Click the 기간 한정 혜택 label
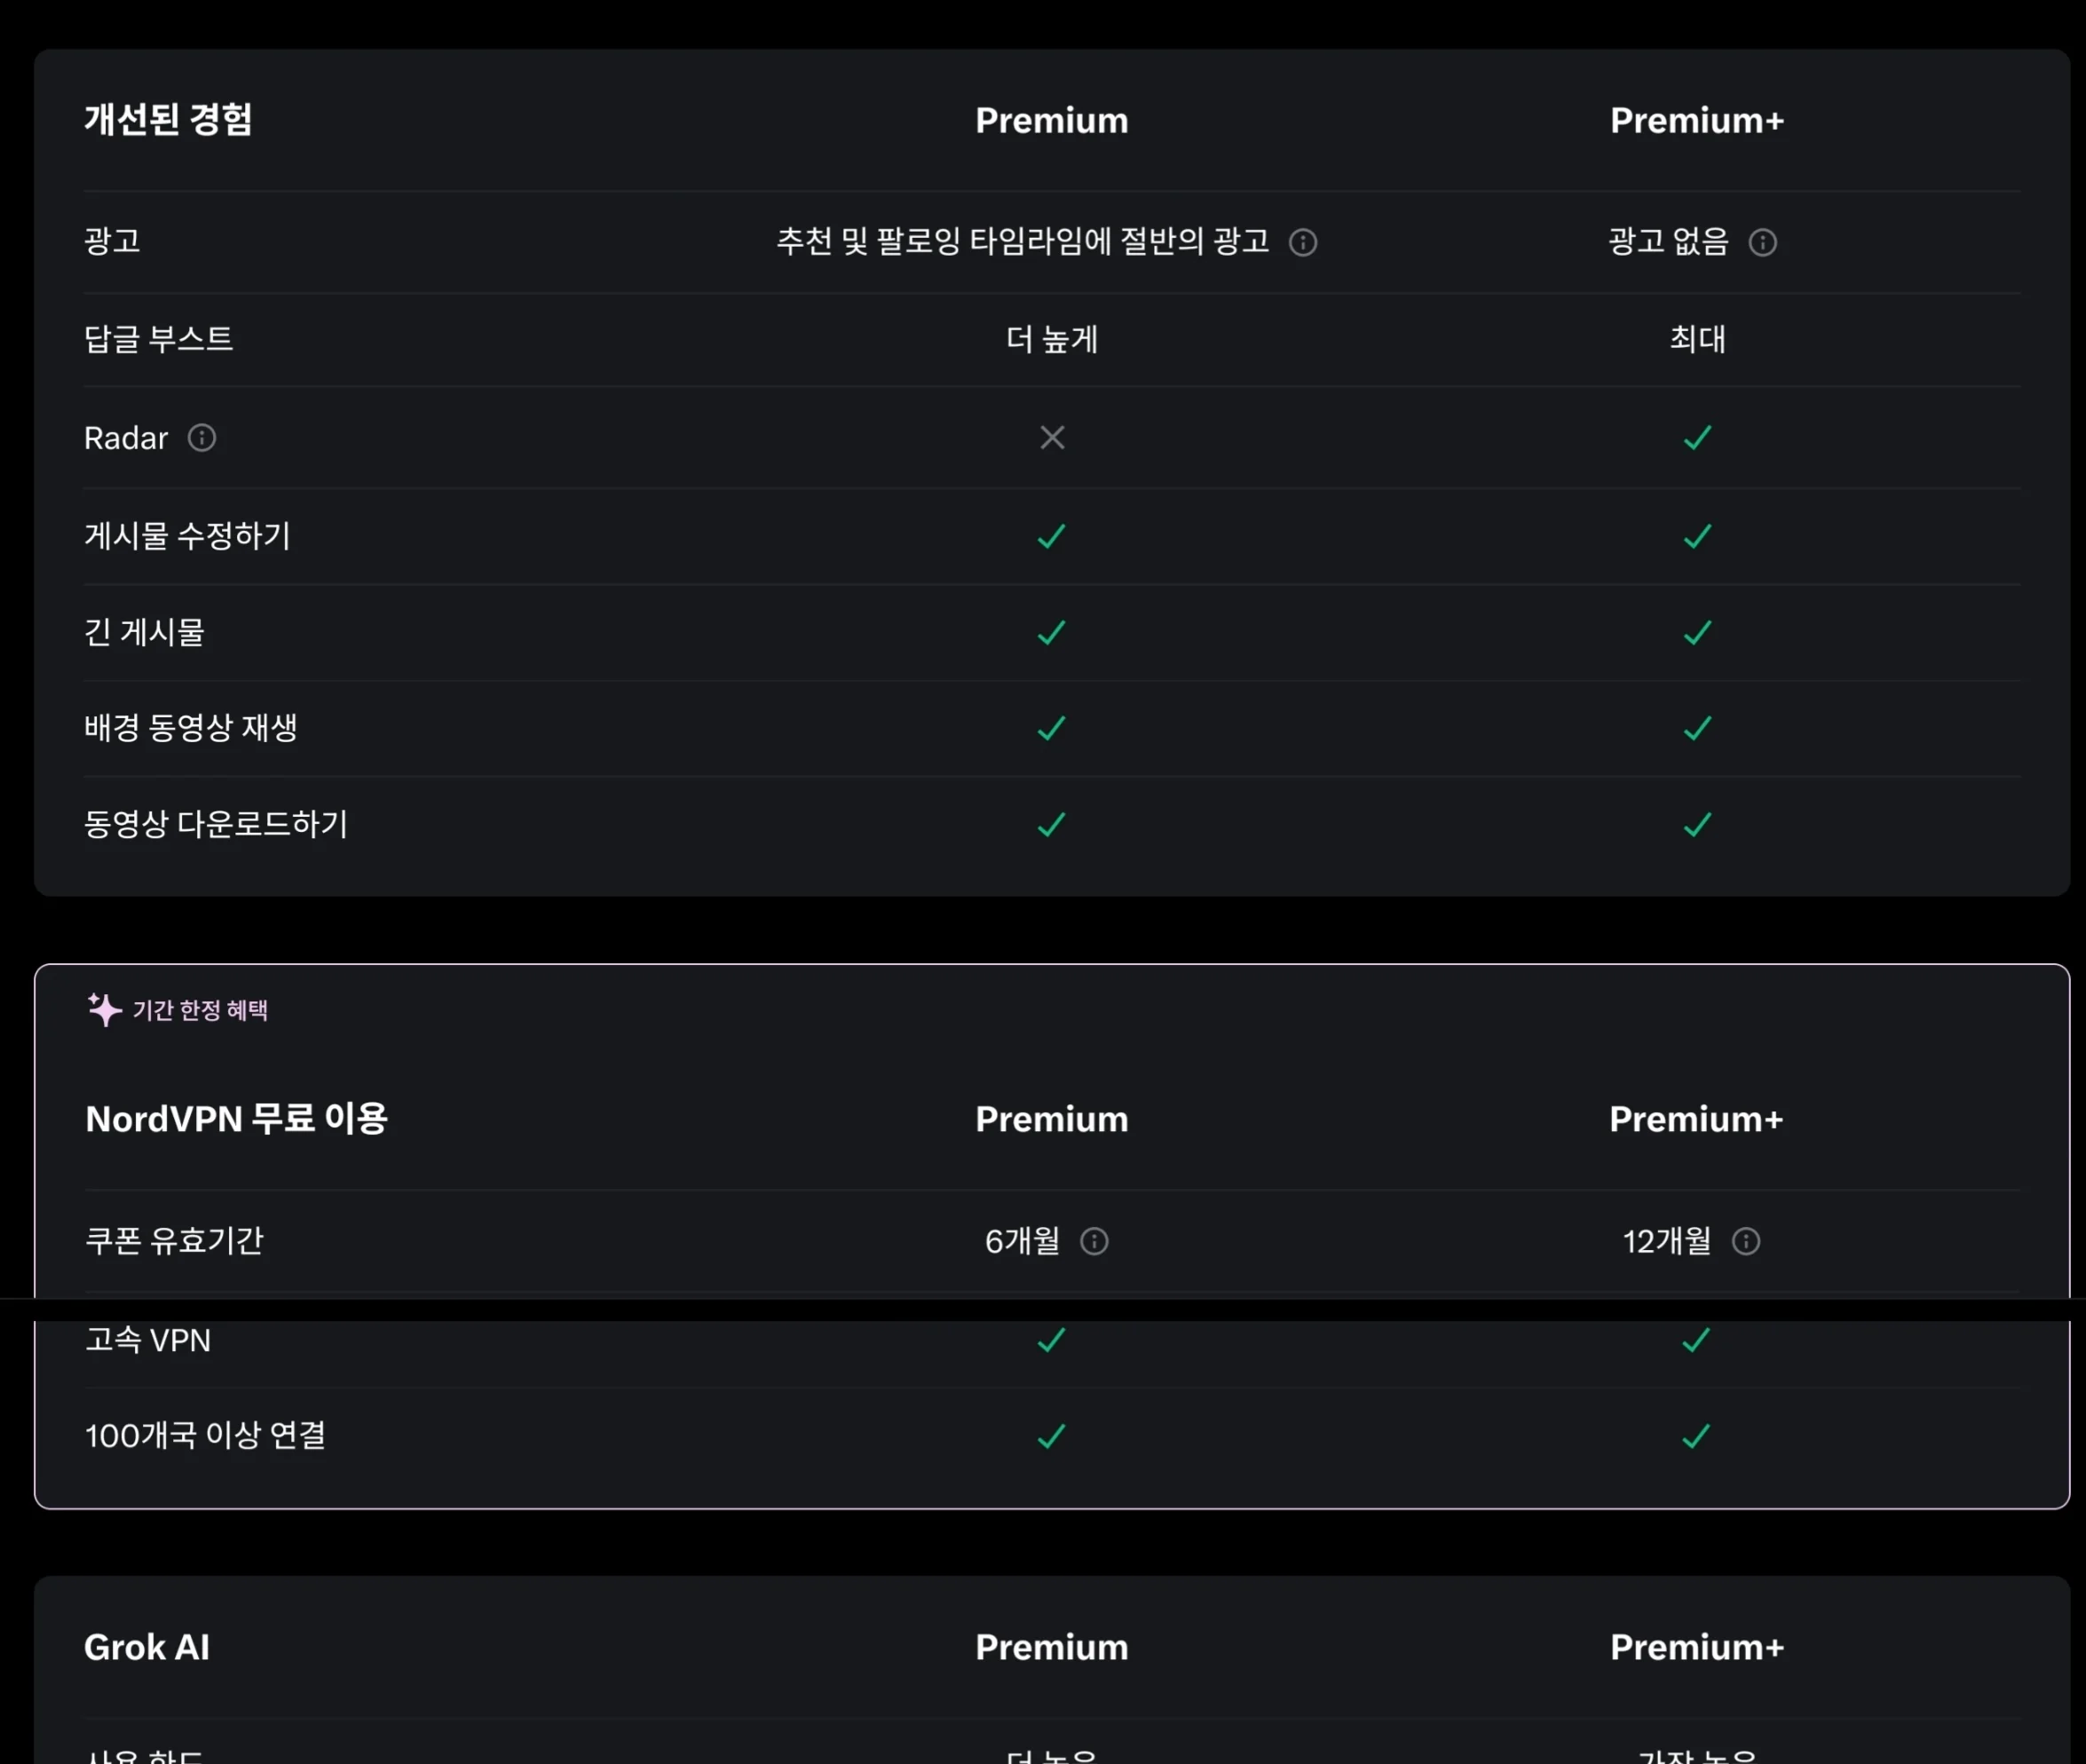This screenshot has width=2086, height=1764. (x=200, y=1010)
